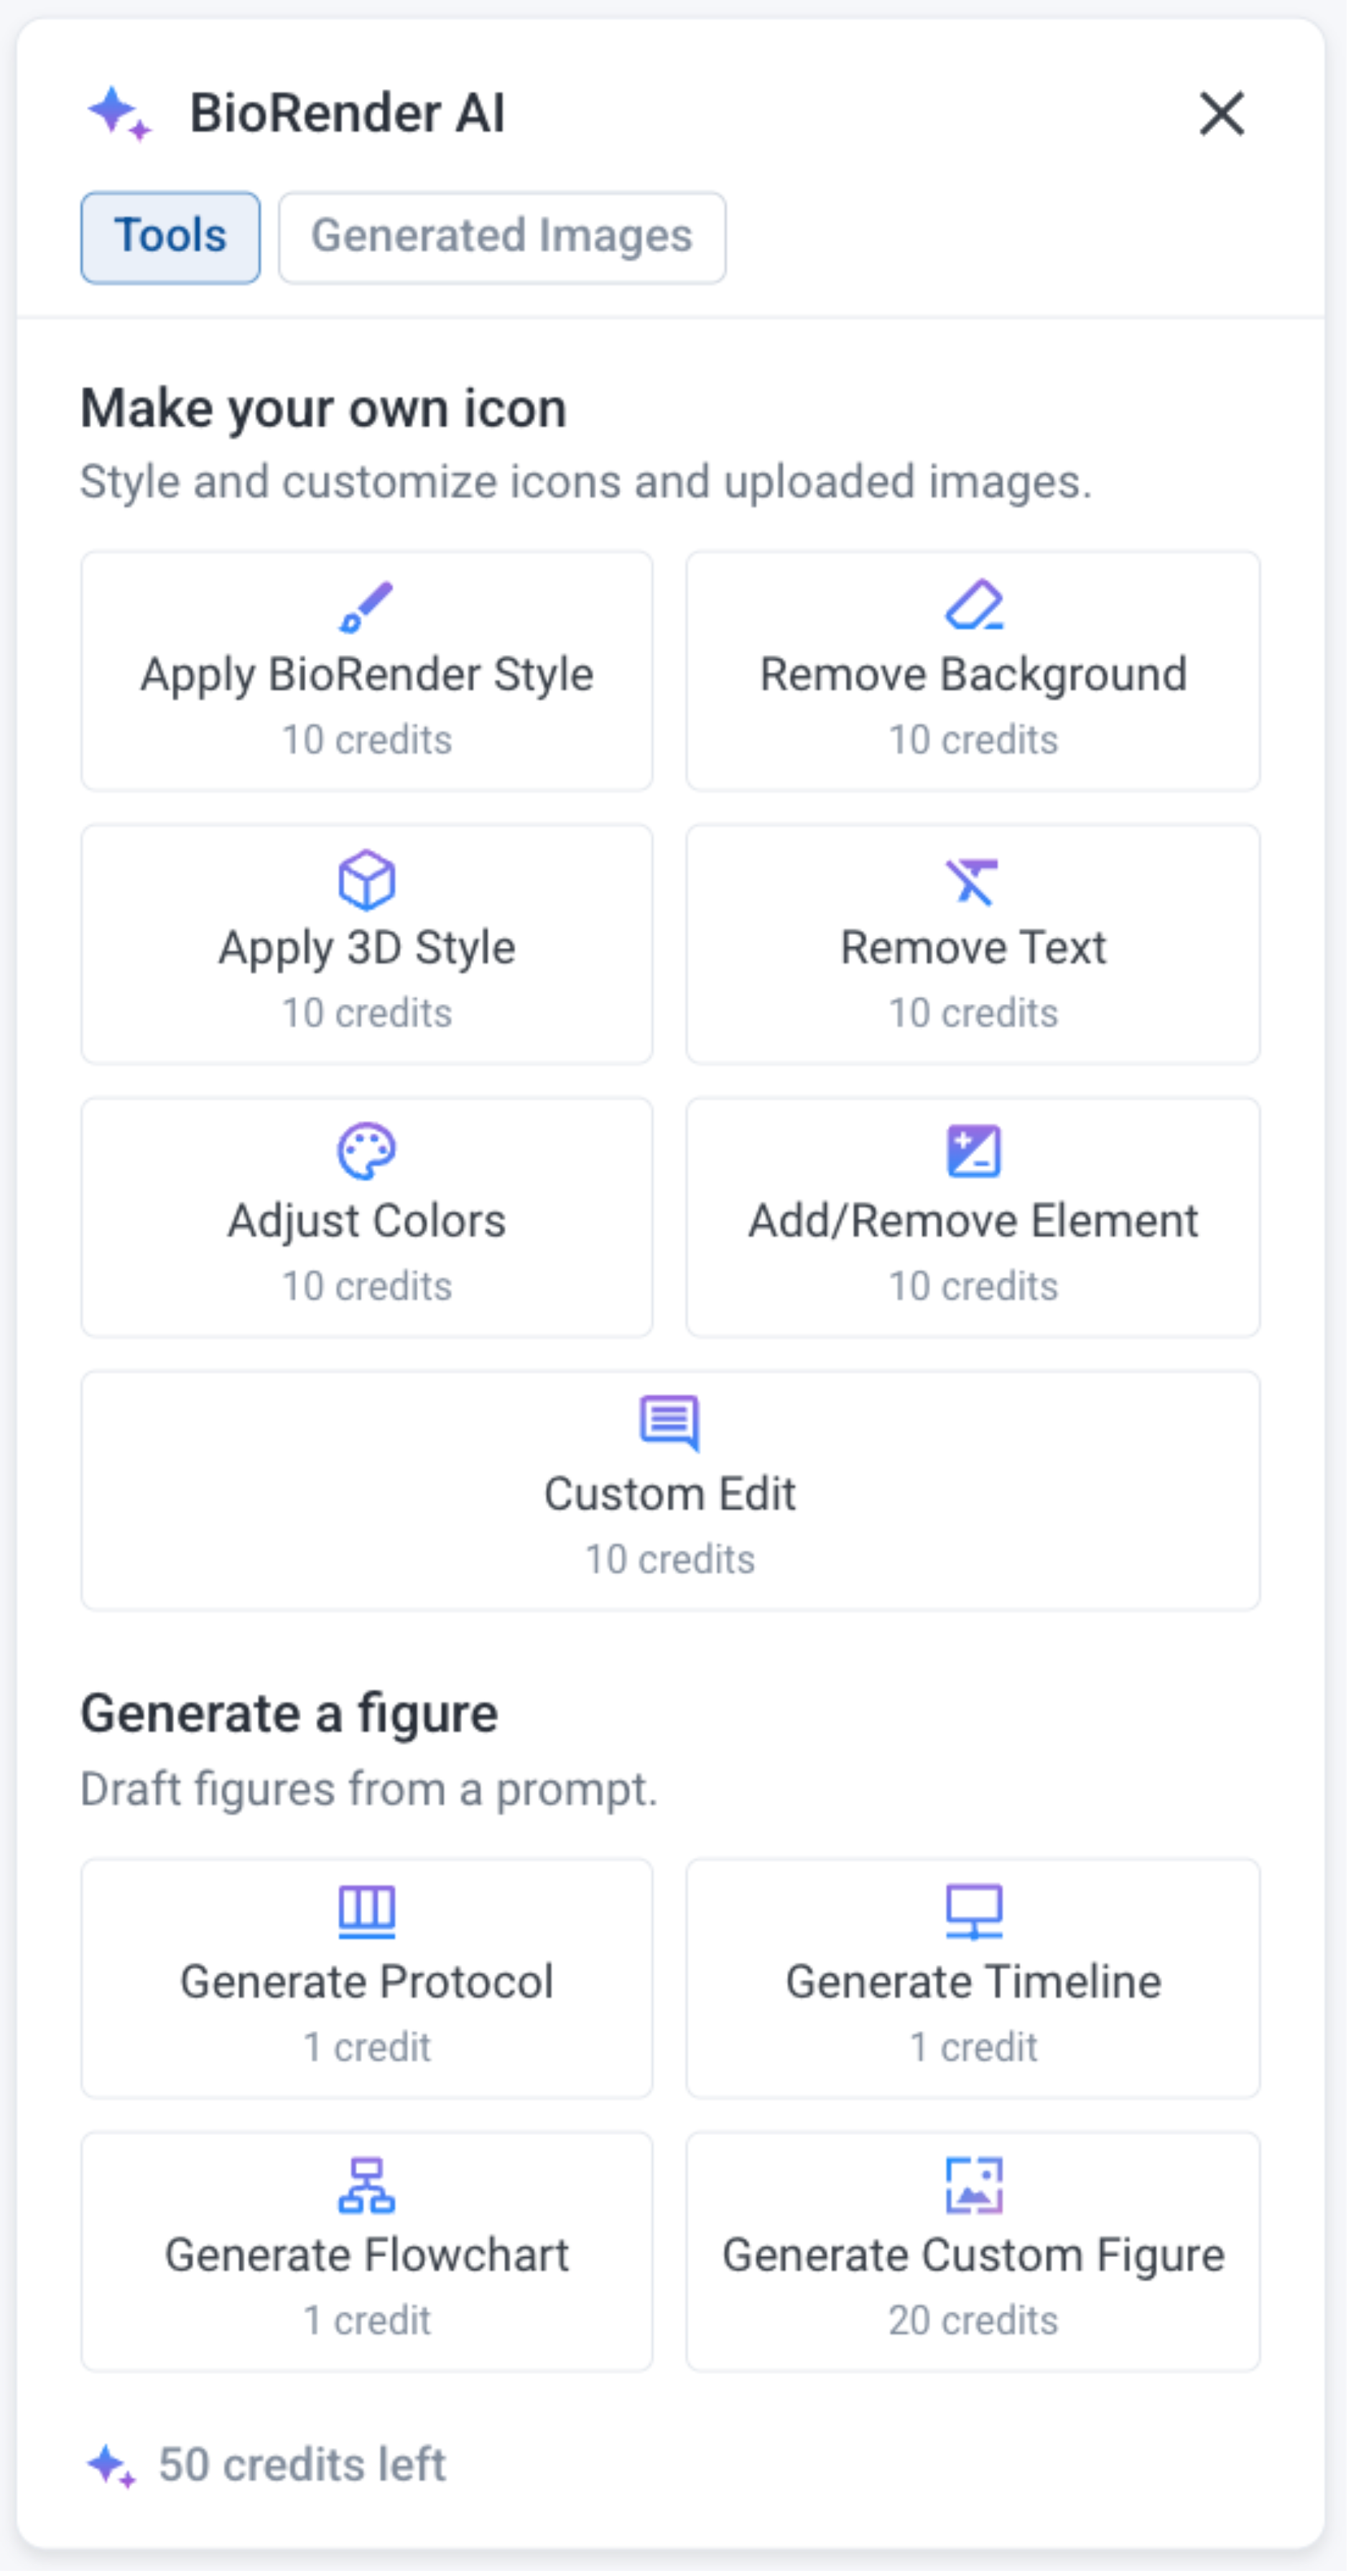Open the Generated Images tab
Image resolution: width=1351 pixels, height=2576 pixels.
click(x=502, y=237)
